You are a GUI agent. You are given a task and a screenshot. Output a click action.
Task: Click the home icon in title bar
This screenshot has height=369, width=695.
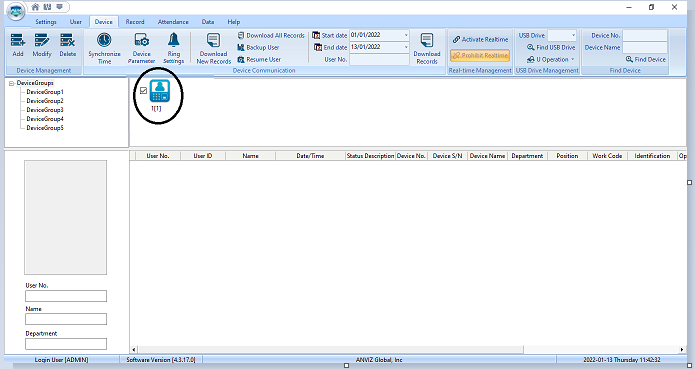pos(35,7)
